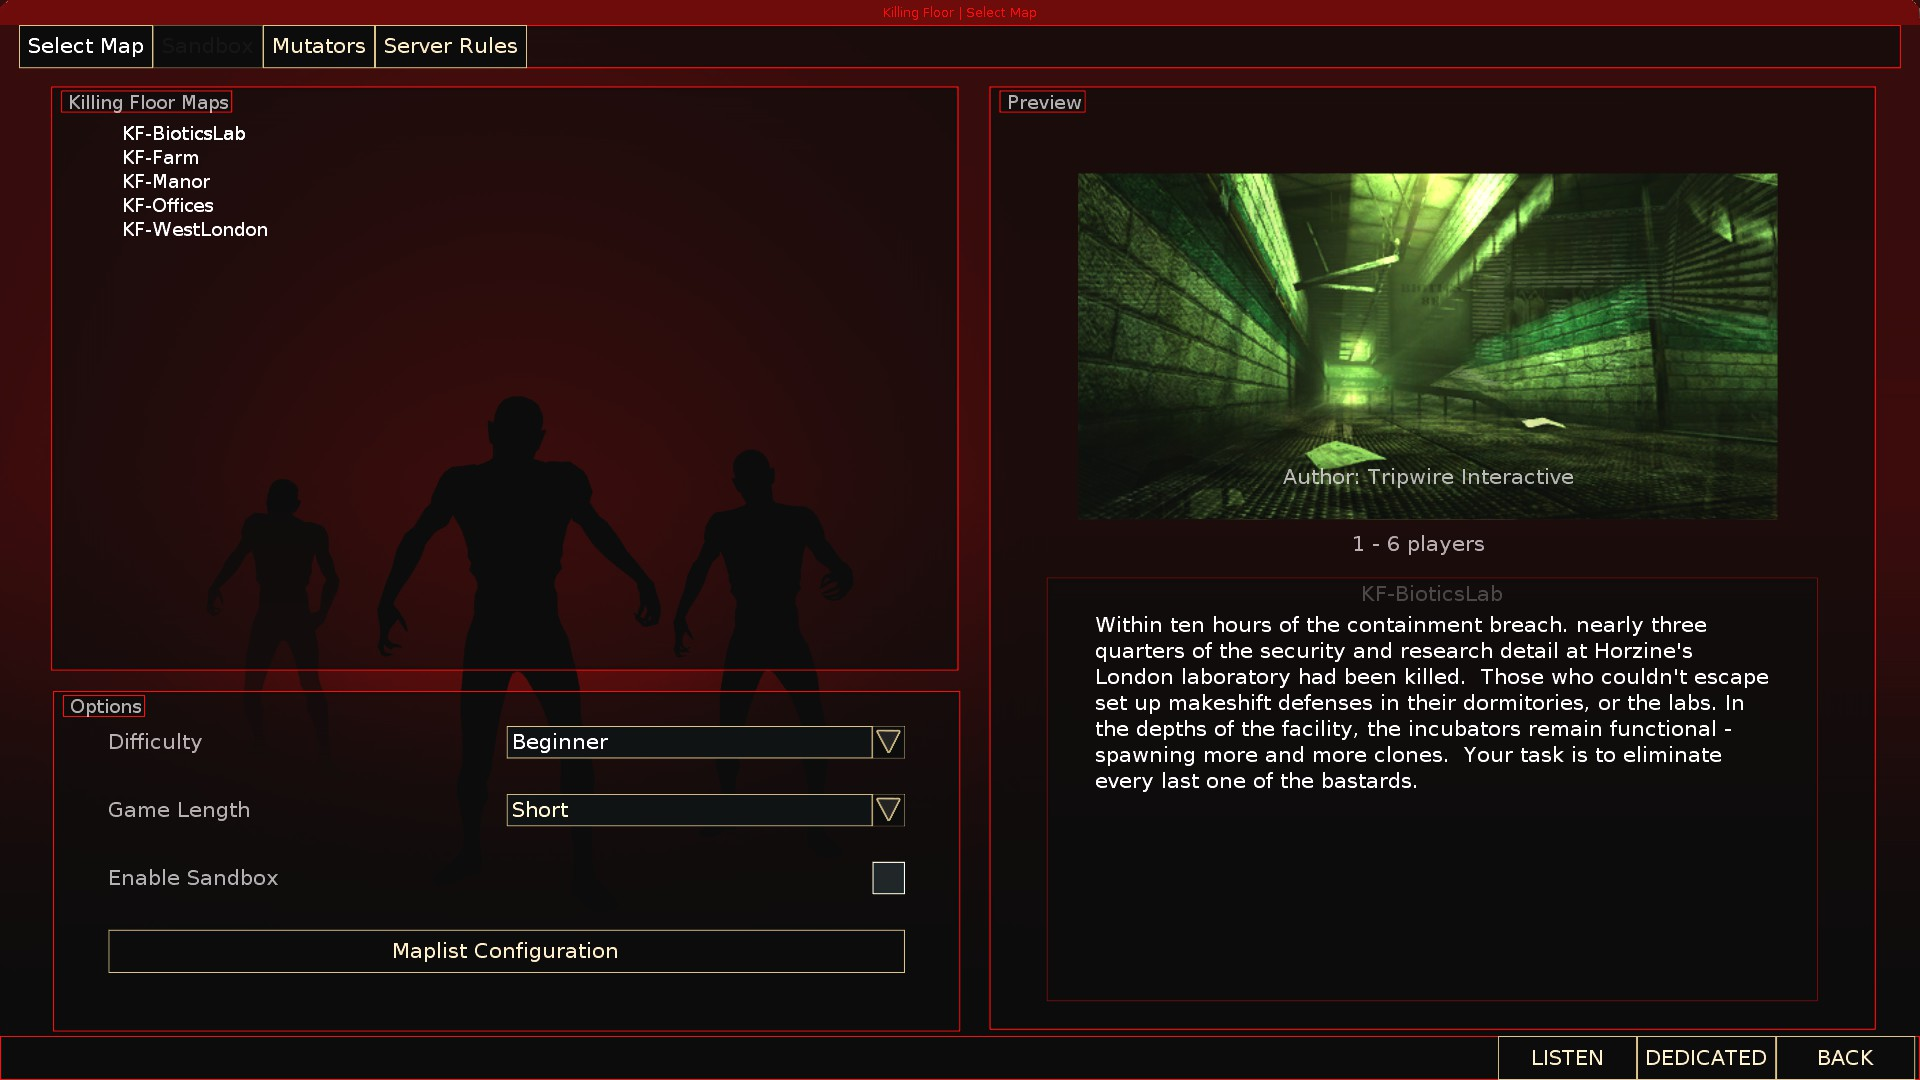Select the KF-Offices map

coord(168,205)
